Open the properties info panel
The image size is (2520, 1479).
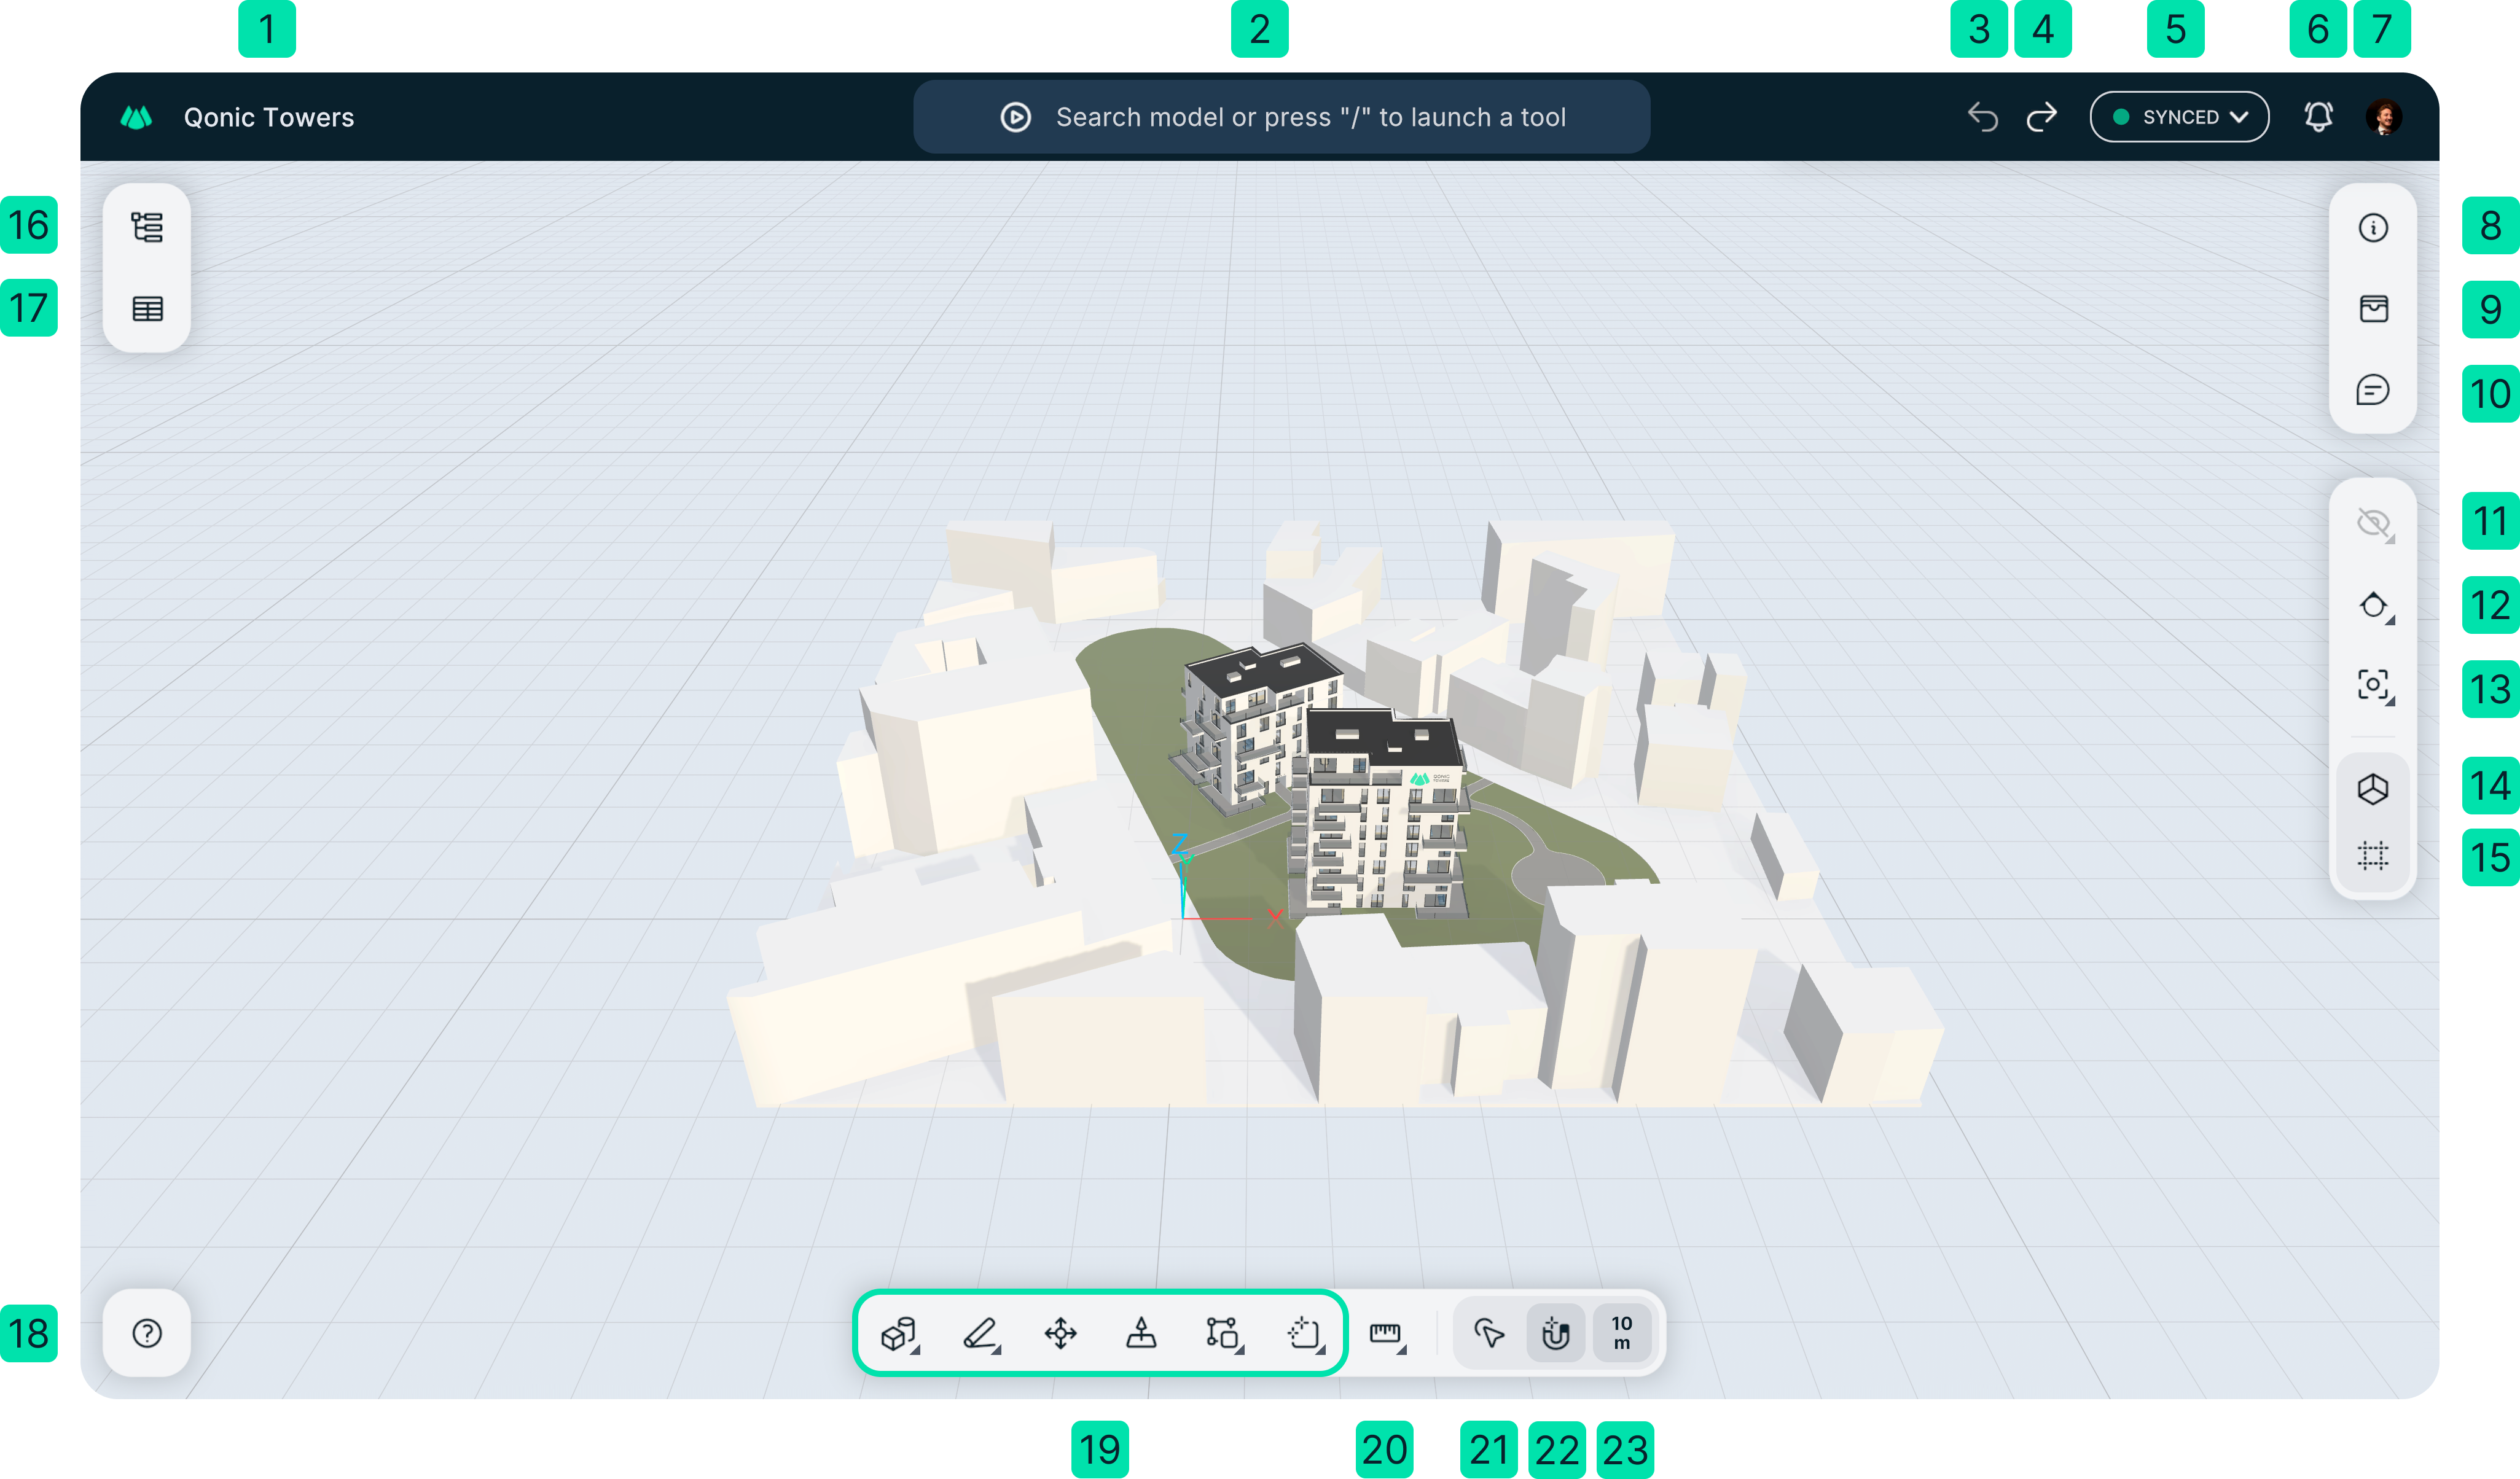[2373, 228]
